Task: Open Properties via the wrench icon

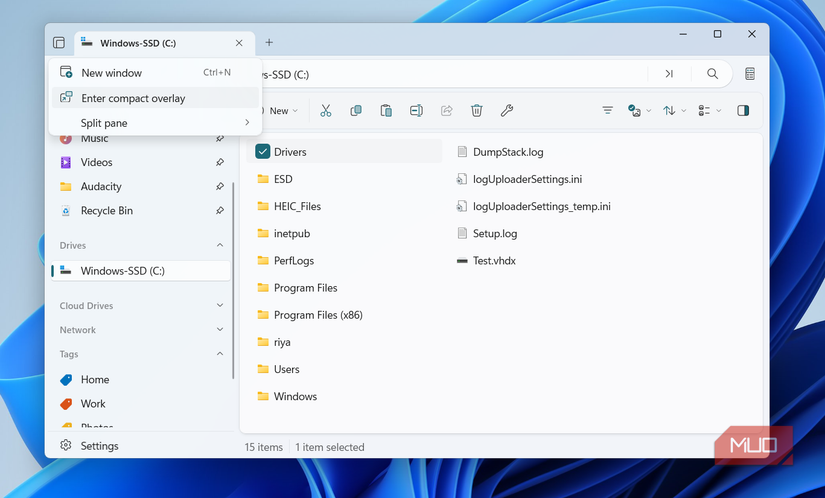Action: [x=507, y=111]
